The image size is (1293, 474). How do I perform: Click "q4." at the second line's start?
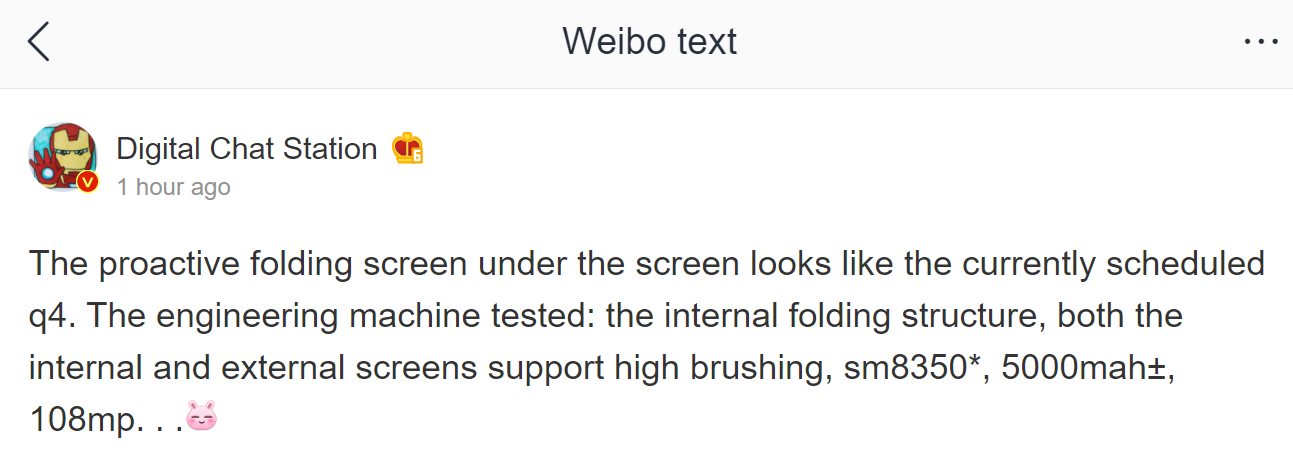(x=52, y=317)
